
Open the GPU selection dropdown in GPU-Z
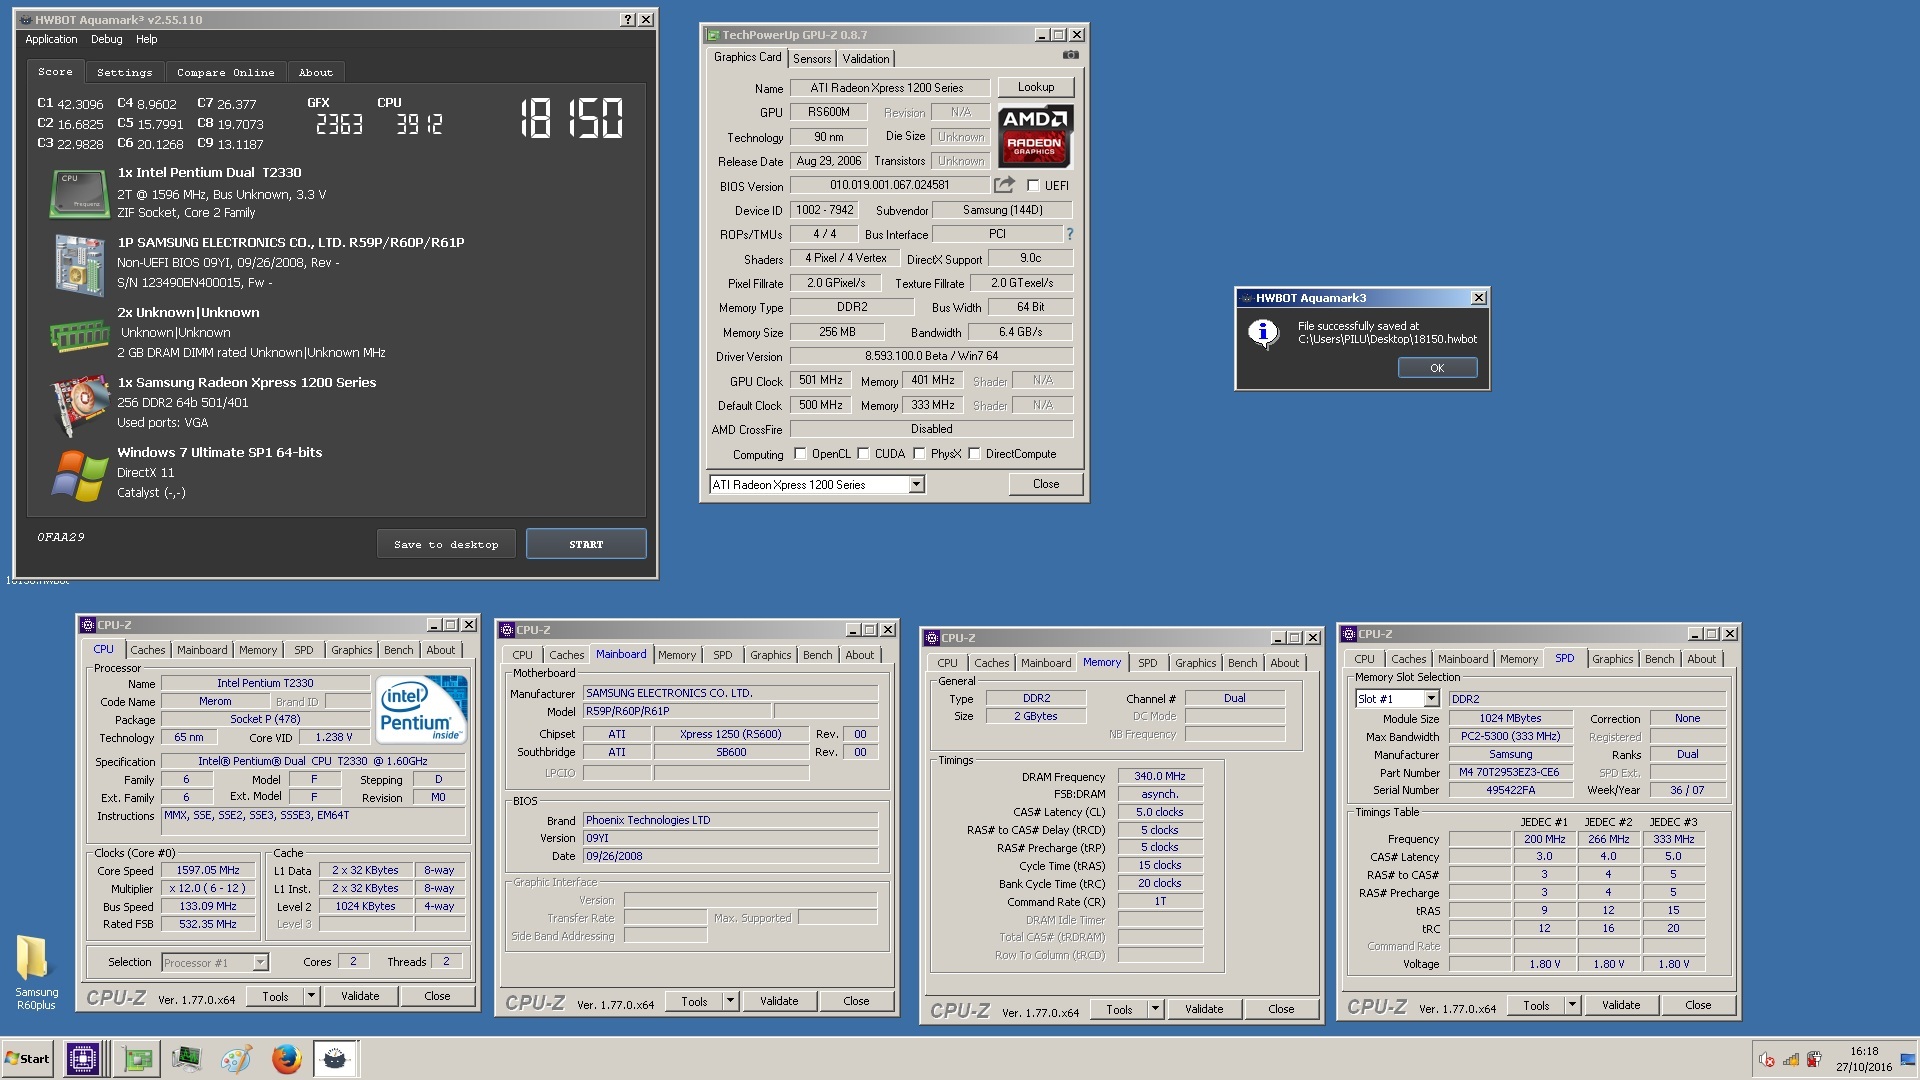915,485
